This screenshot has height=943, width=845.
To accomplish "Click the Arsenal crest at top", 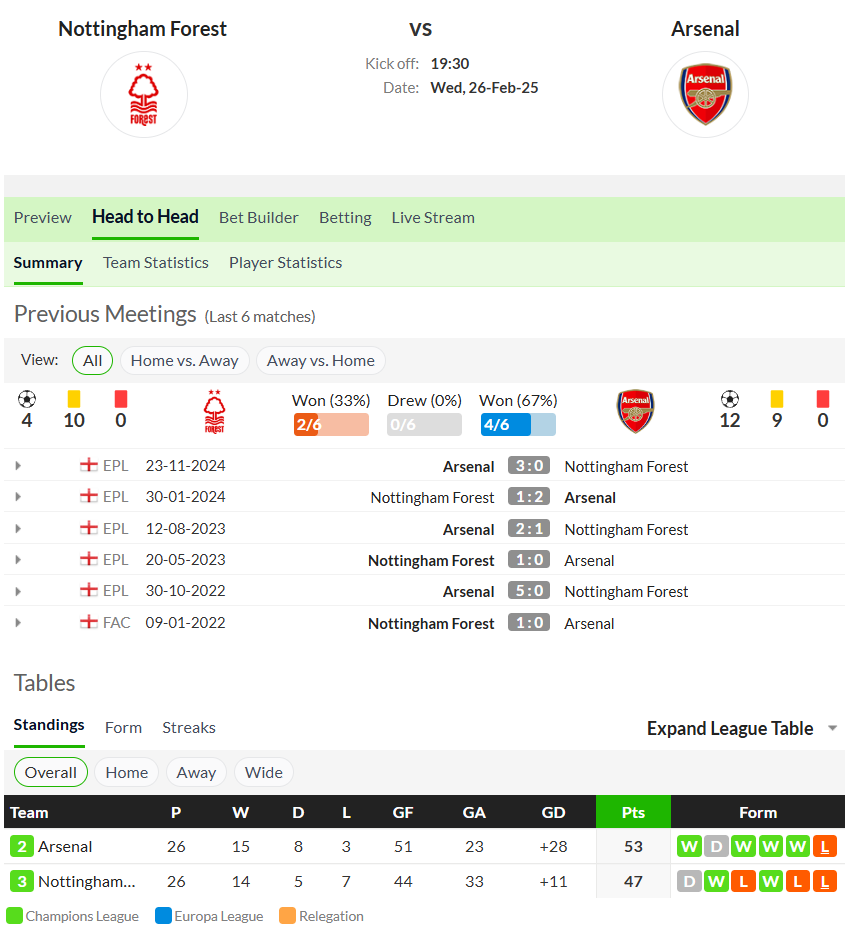I will pyautogui.click(x=705, y=94).
